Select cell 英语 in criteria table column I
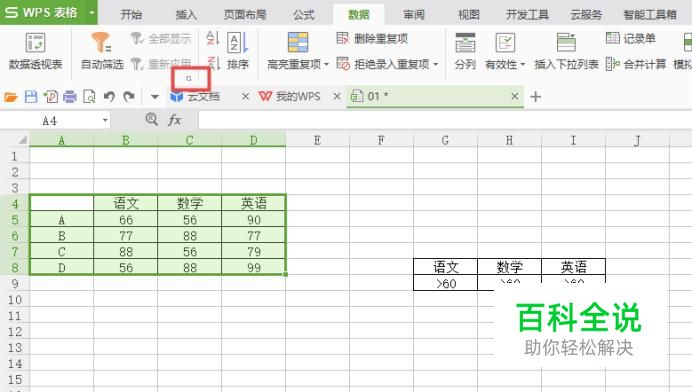Screen dimensions: 692x392 573,267
